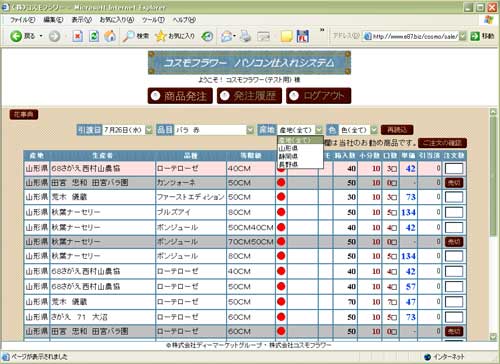Open the お気に入り star favorites panel
Screen dimensions: 500x364
[175, 36]
